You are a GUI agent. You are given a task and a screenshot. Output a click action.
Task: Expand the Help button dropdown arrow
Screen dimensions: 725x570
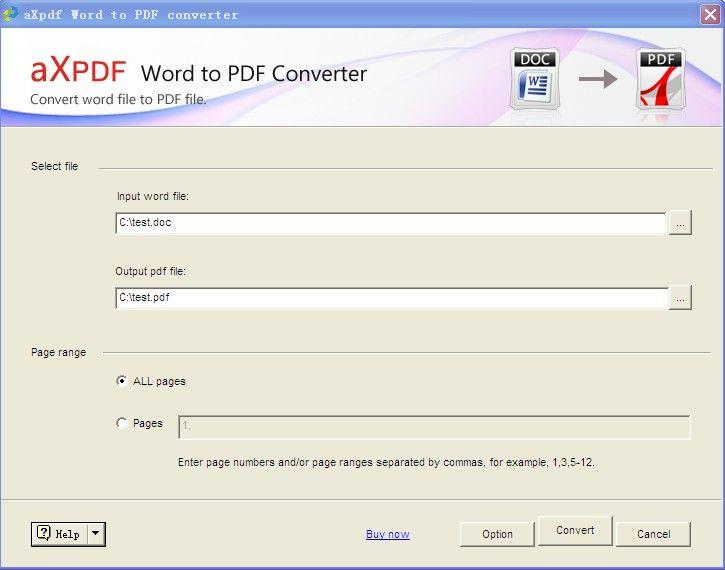pos(96,534)
